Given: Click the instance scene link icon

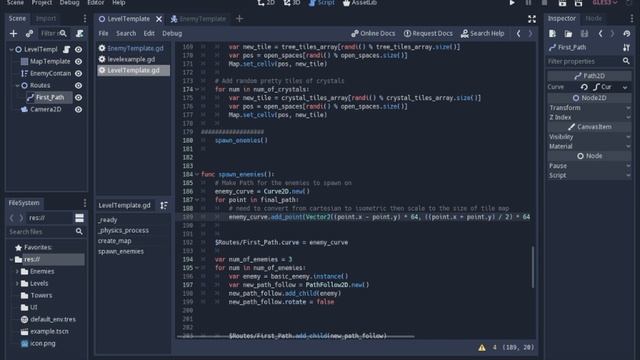Looking at the screenshot, I should click(x=29, y=33).
